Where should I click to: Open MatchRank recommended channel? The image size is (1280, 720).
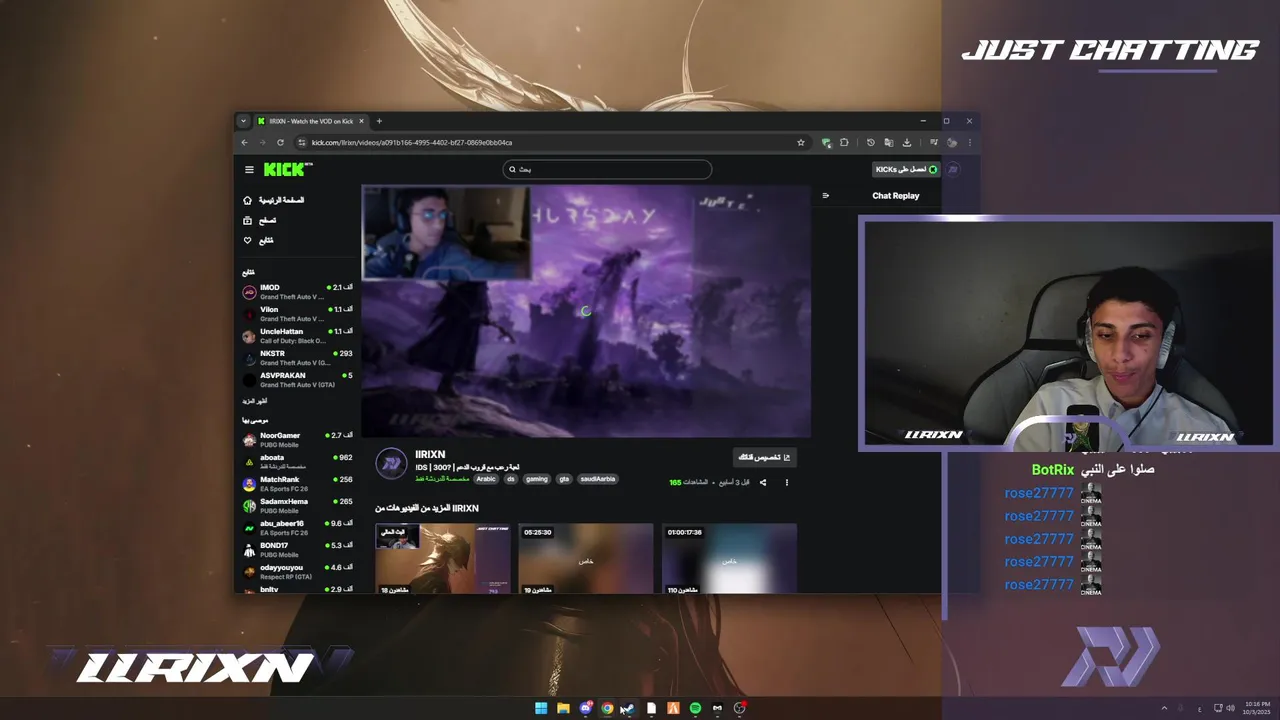tap(297, 484)
